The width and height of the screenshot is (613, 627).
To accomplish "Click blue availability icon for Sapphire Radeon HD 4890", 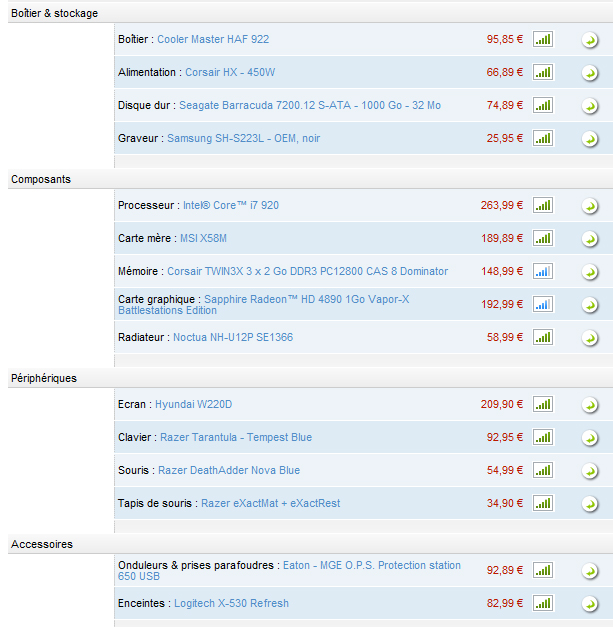I will point(543,304).
